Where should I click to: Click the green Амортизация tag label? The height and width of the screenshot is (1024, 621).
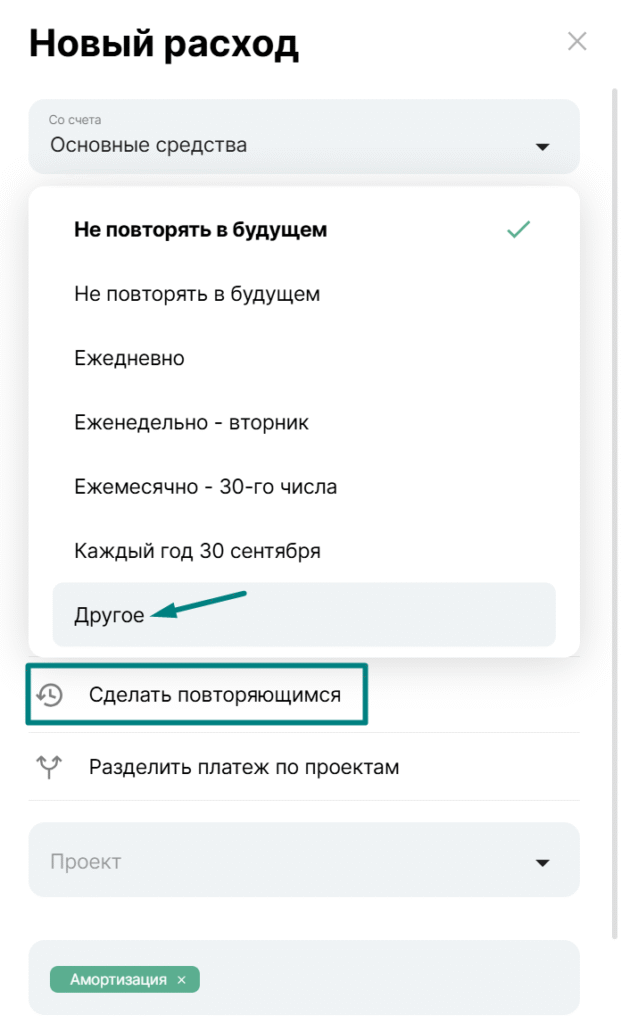point(118,980)
